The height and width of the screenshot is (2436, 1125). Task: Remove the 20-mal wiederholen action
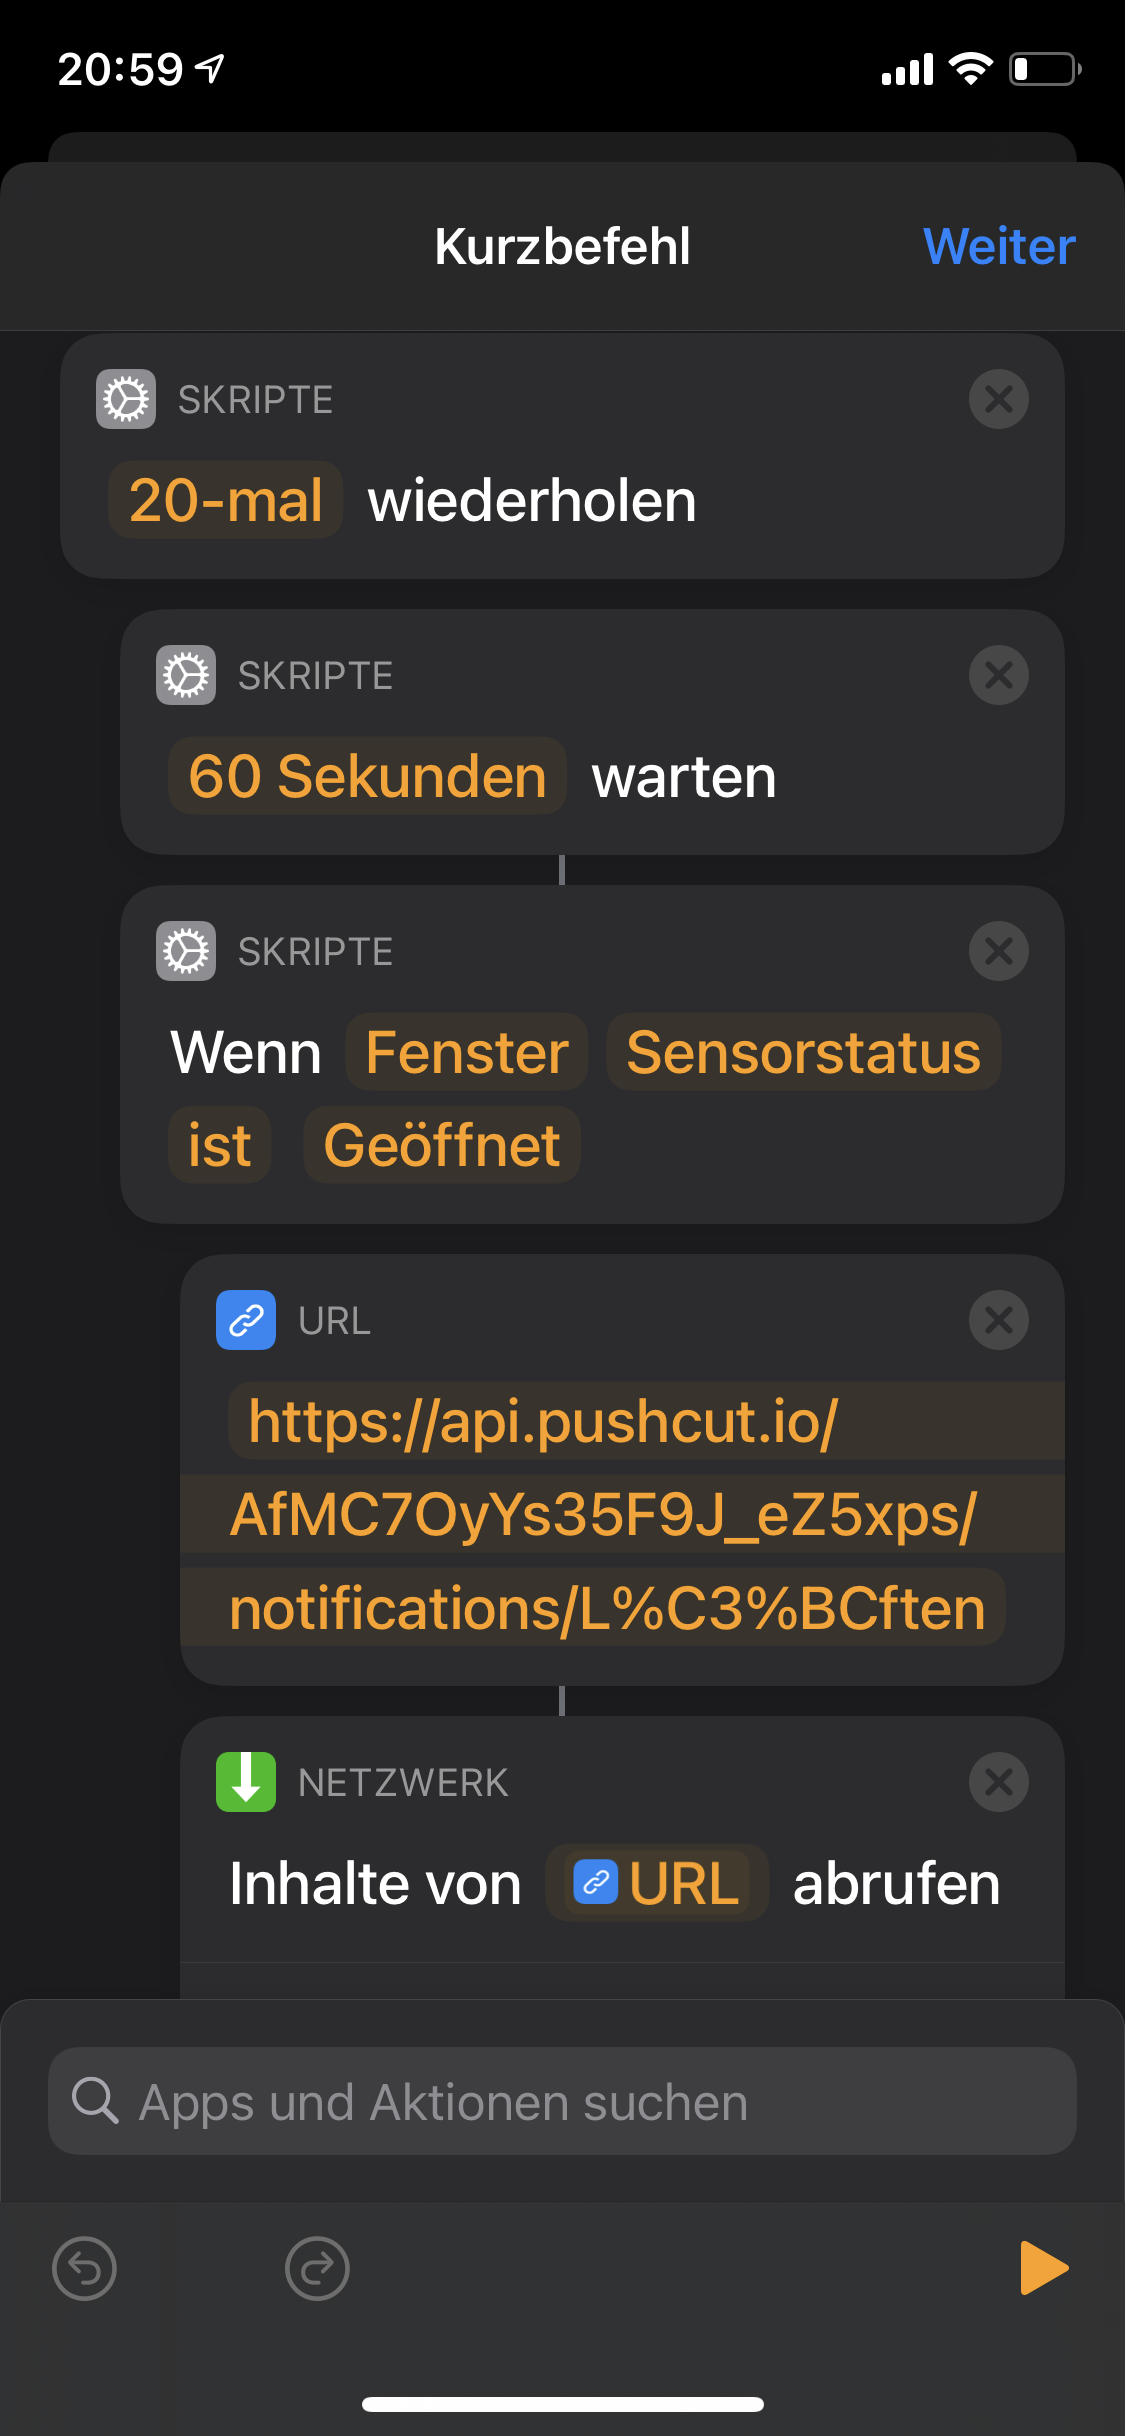(x=998, y=399)
